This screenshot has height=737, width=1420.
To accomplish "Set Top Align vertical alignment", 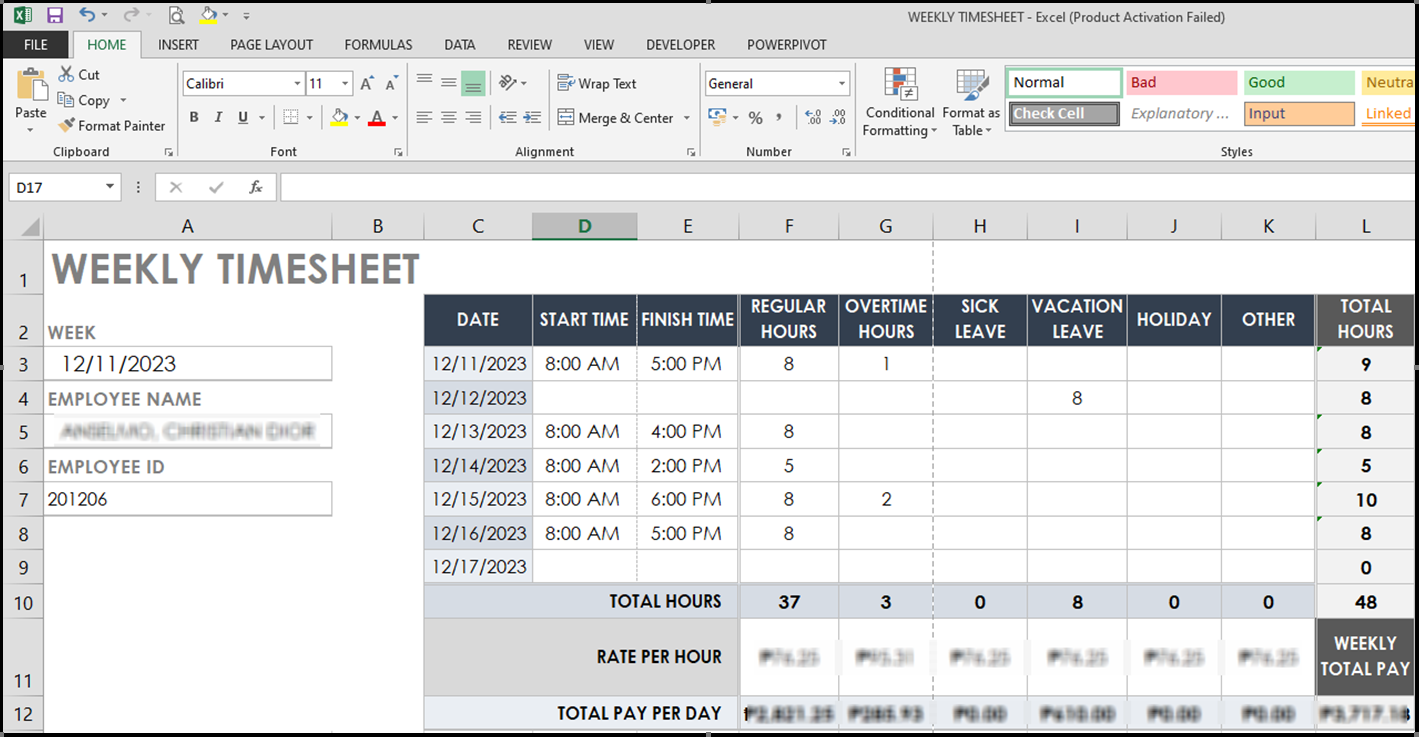I will pos(424,83).
